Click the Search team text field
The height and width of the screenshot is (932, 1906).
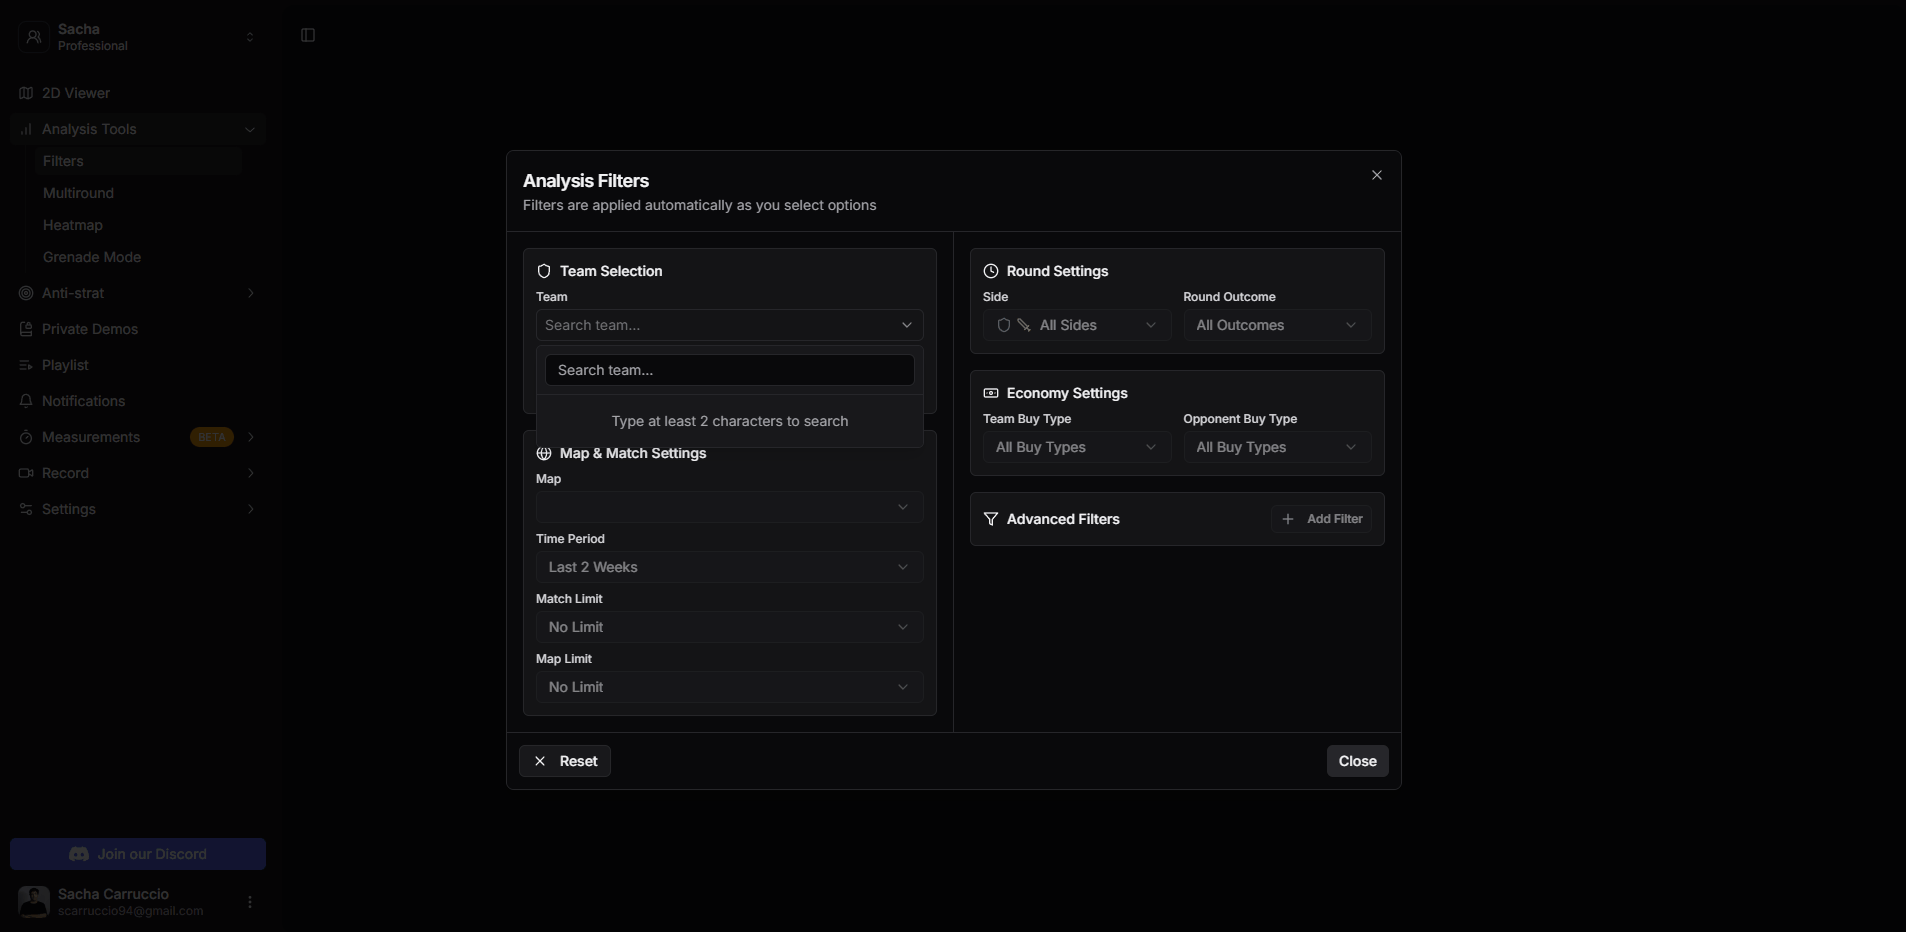coord(729,370)
